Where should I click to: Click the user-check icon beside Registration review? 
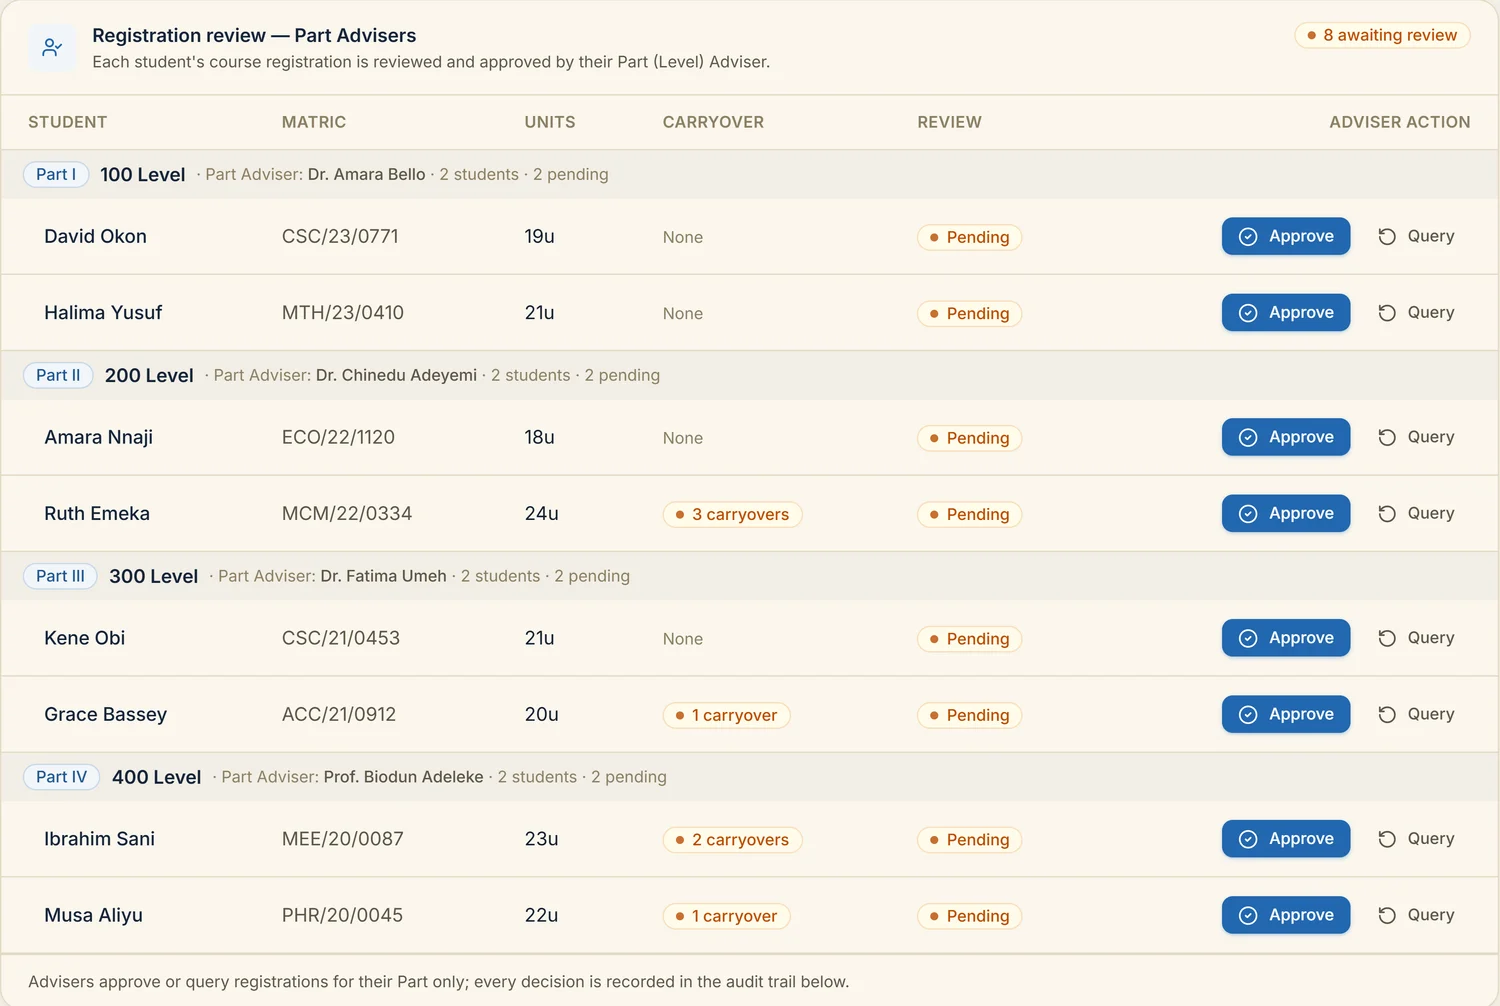52,47
